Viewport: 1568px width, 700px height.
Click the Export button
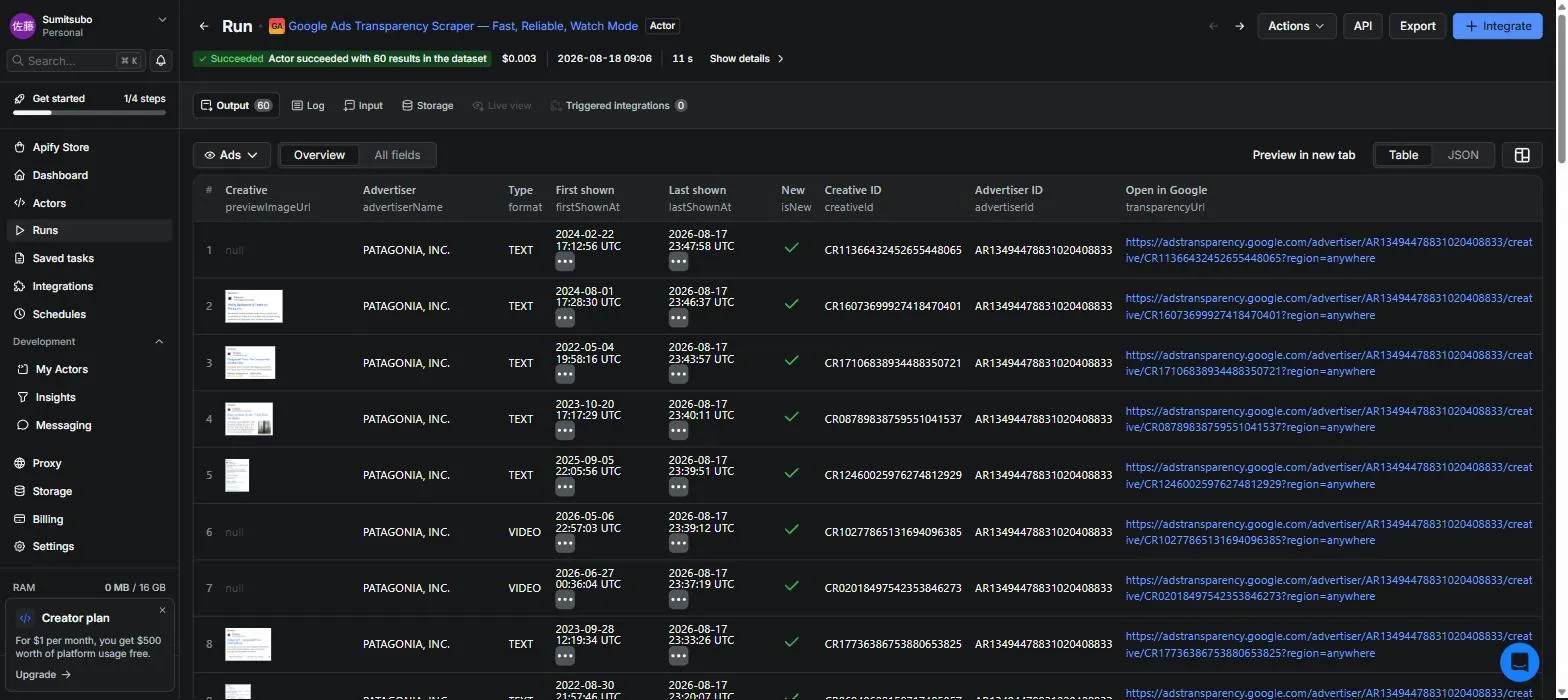(x=1417, y=26)
